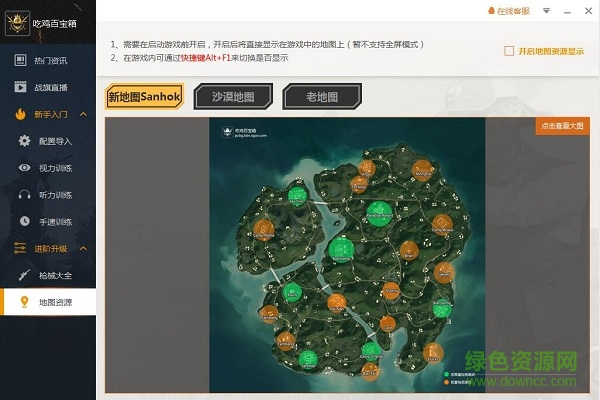Collapse the 新手入门 chevron

tap(83, 114)
